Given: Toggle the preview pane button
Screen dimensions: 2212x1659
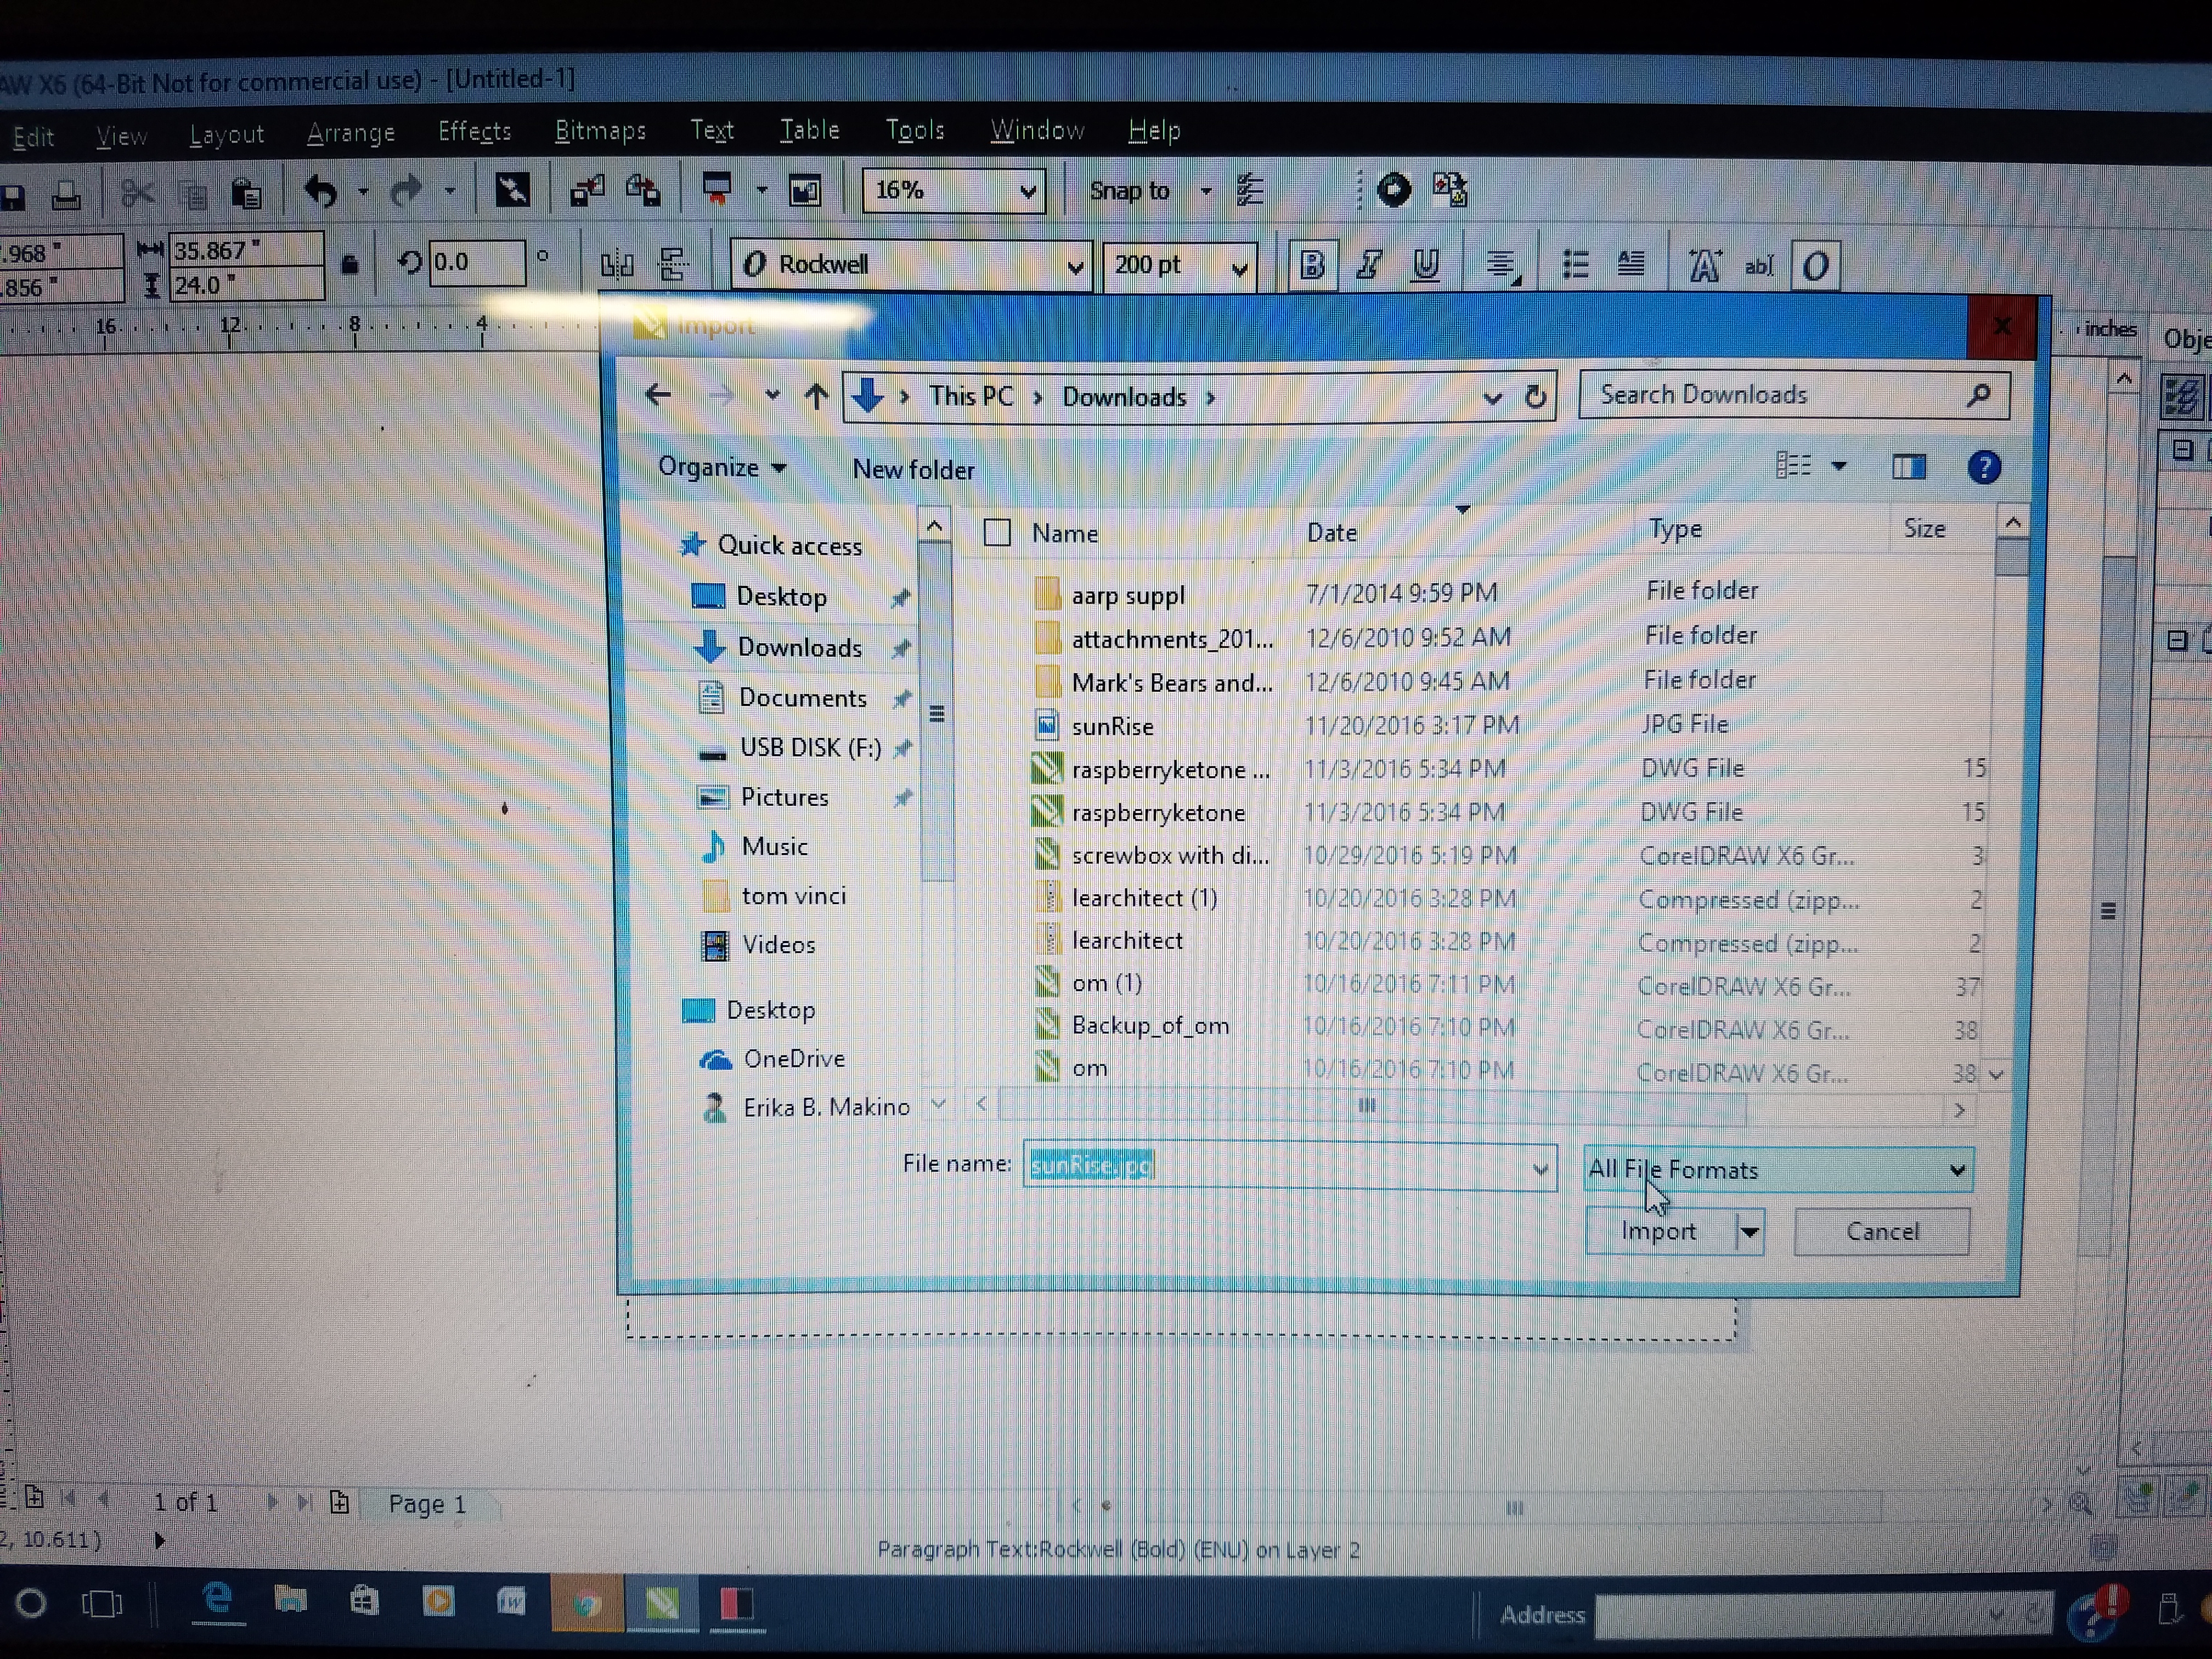Looking at the screenshot, I should coord(1908,467).
